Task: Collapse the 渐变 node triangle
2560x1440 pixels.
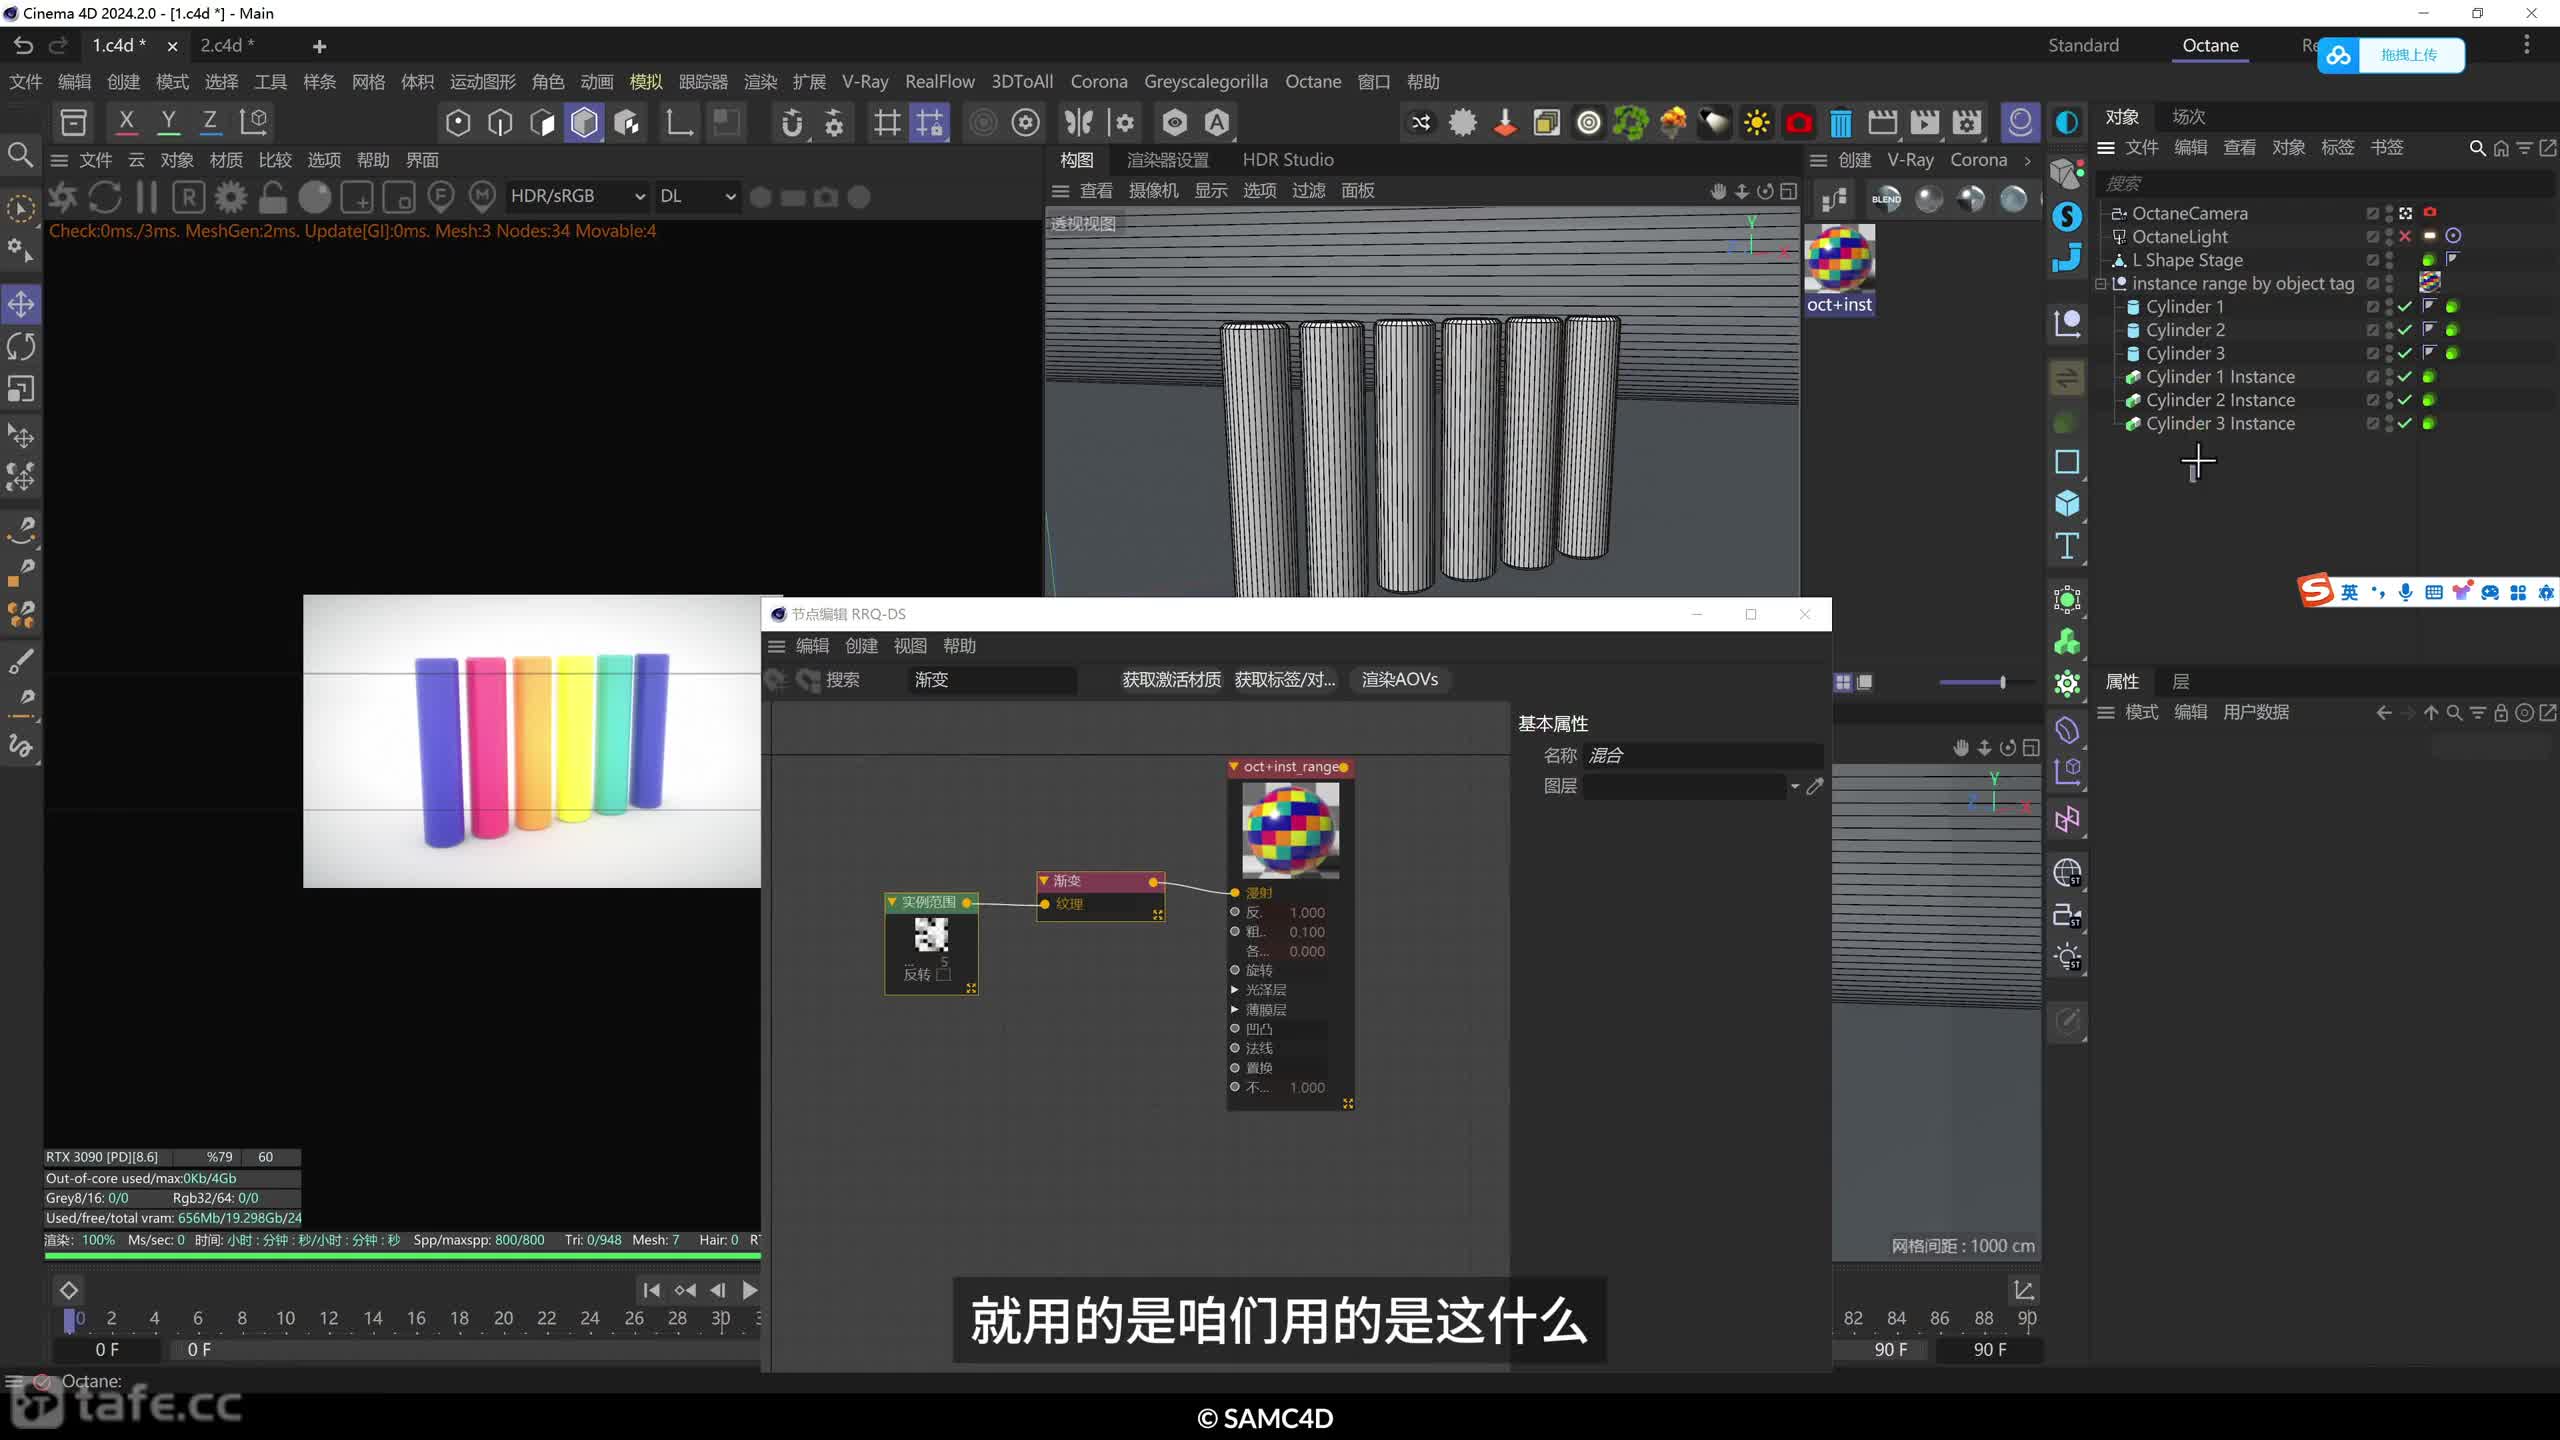Action: (1044, 881)
